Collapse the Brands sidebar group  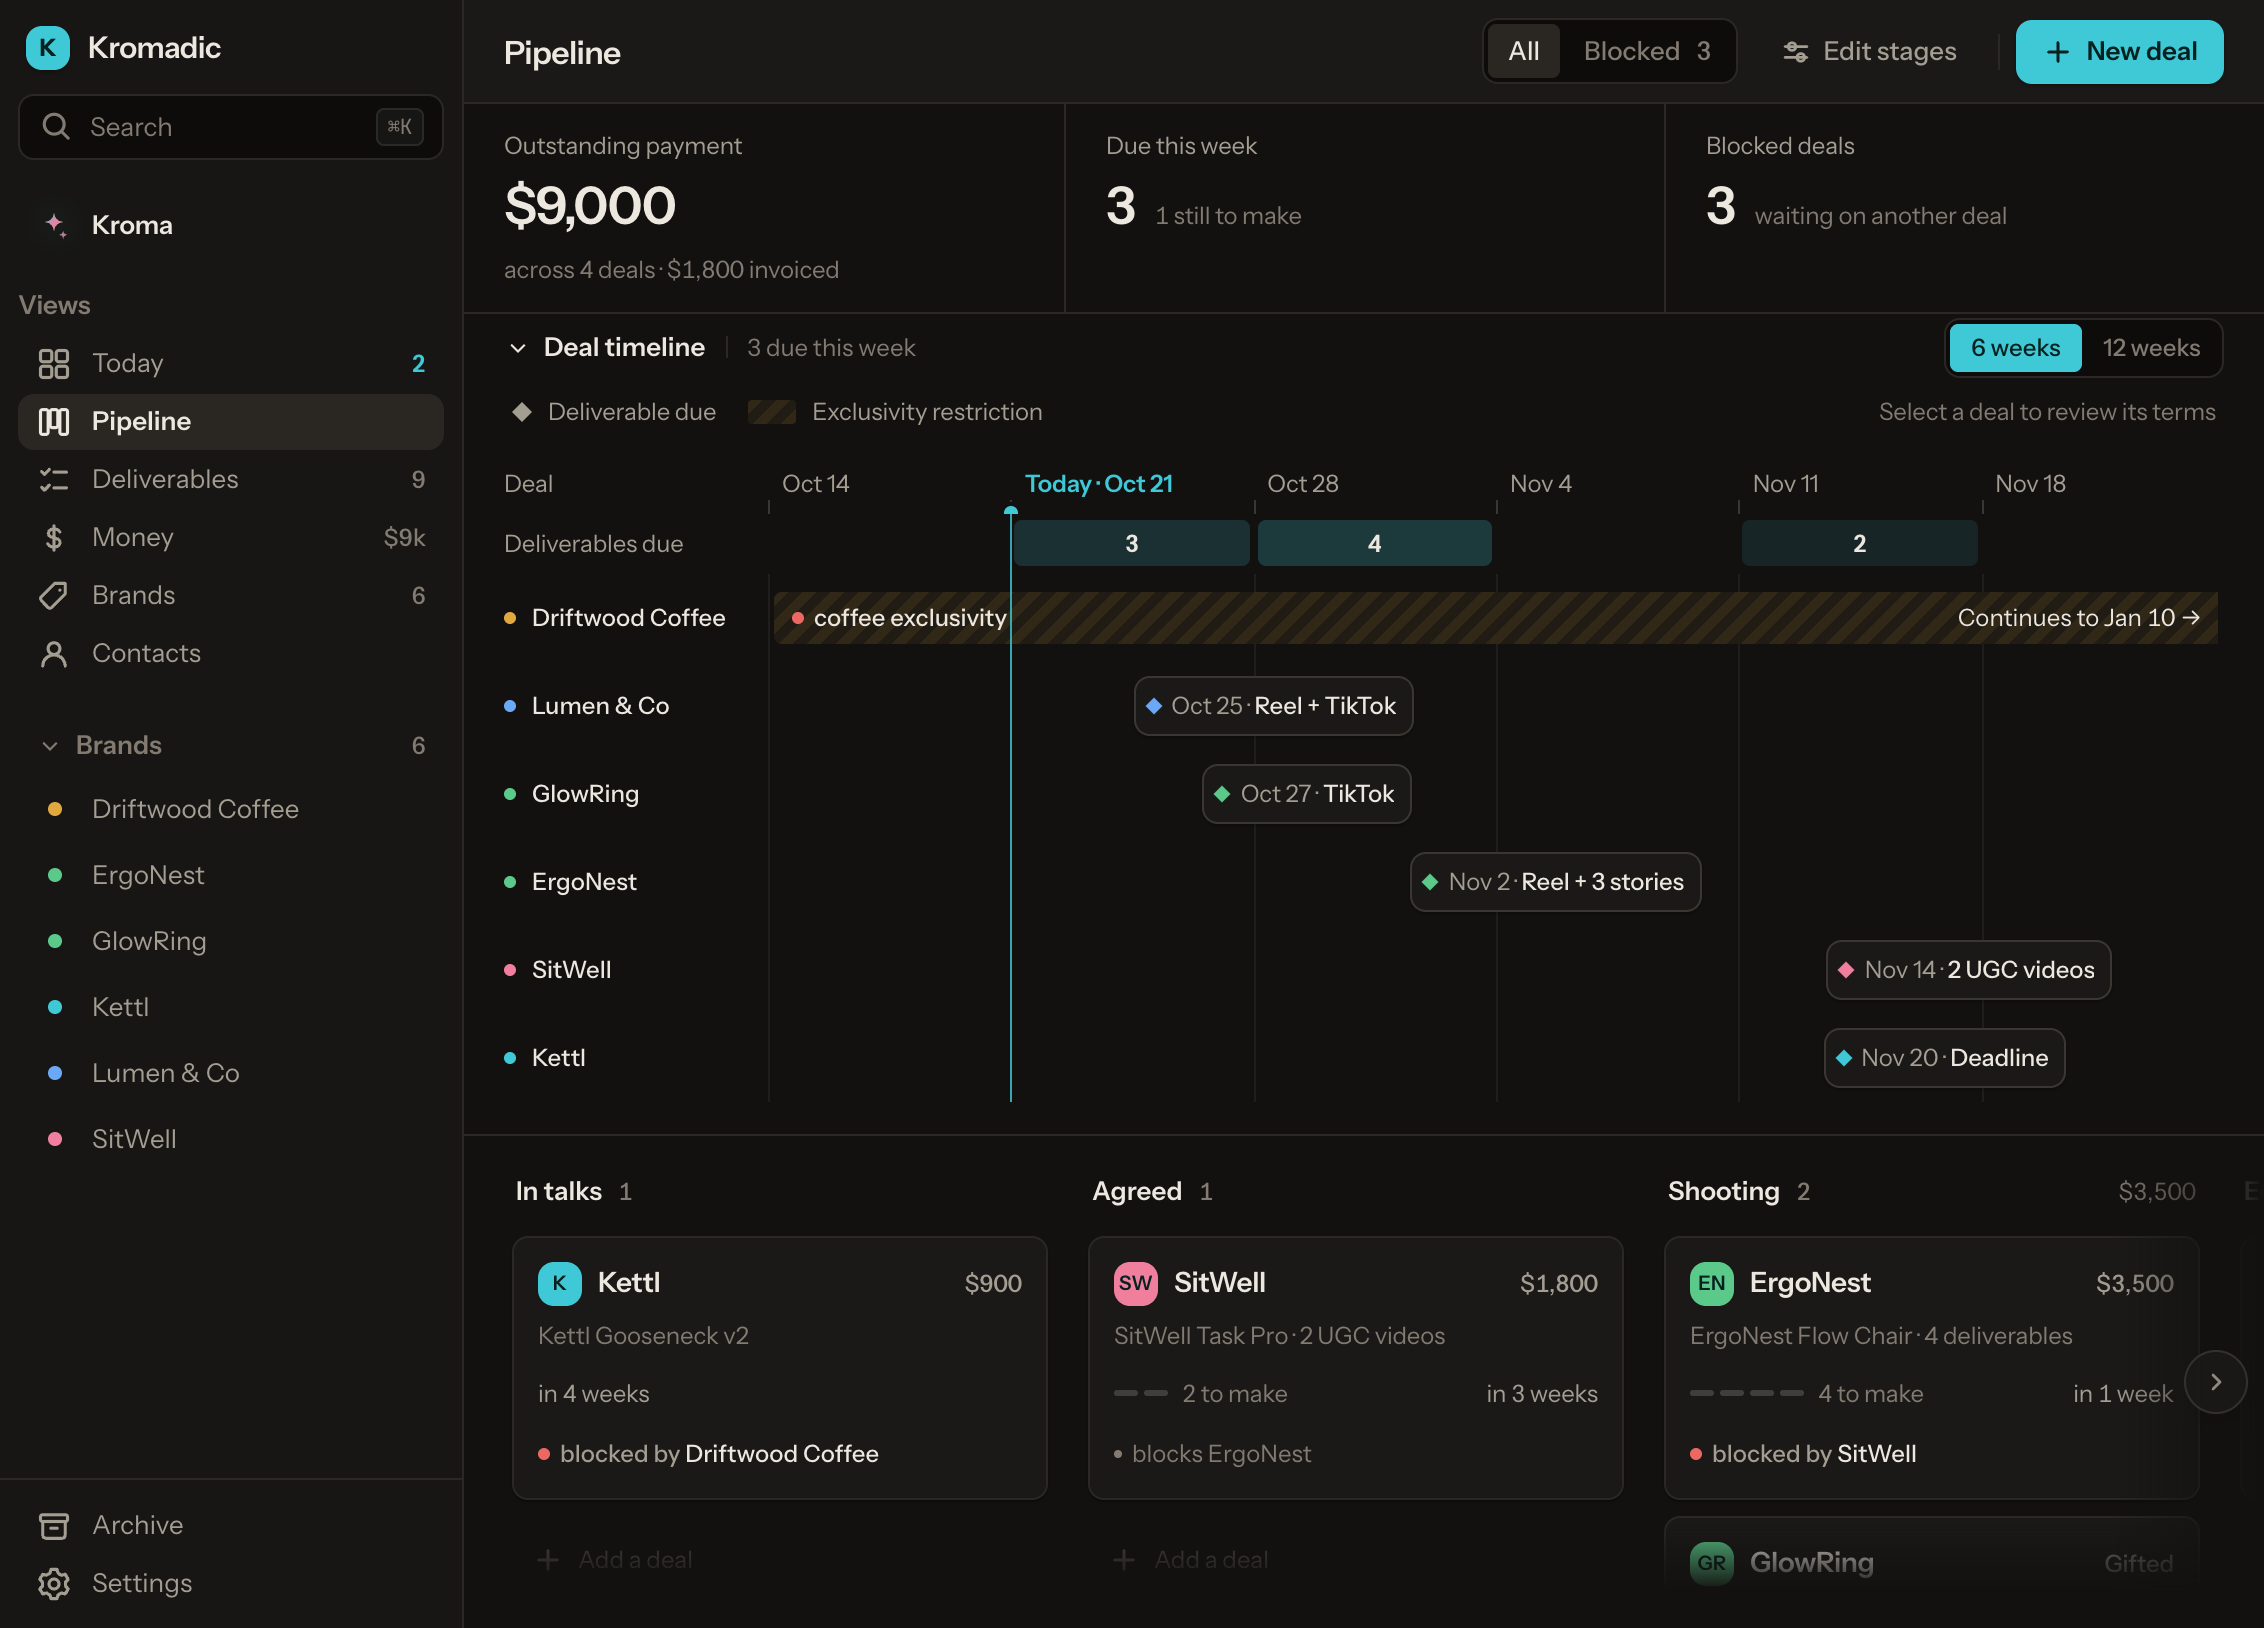50,746
